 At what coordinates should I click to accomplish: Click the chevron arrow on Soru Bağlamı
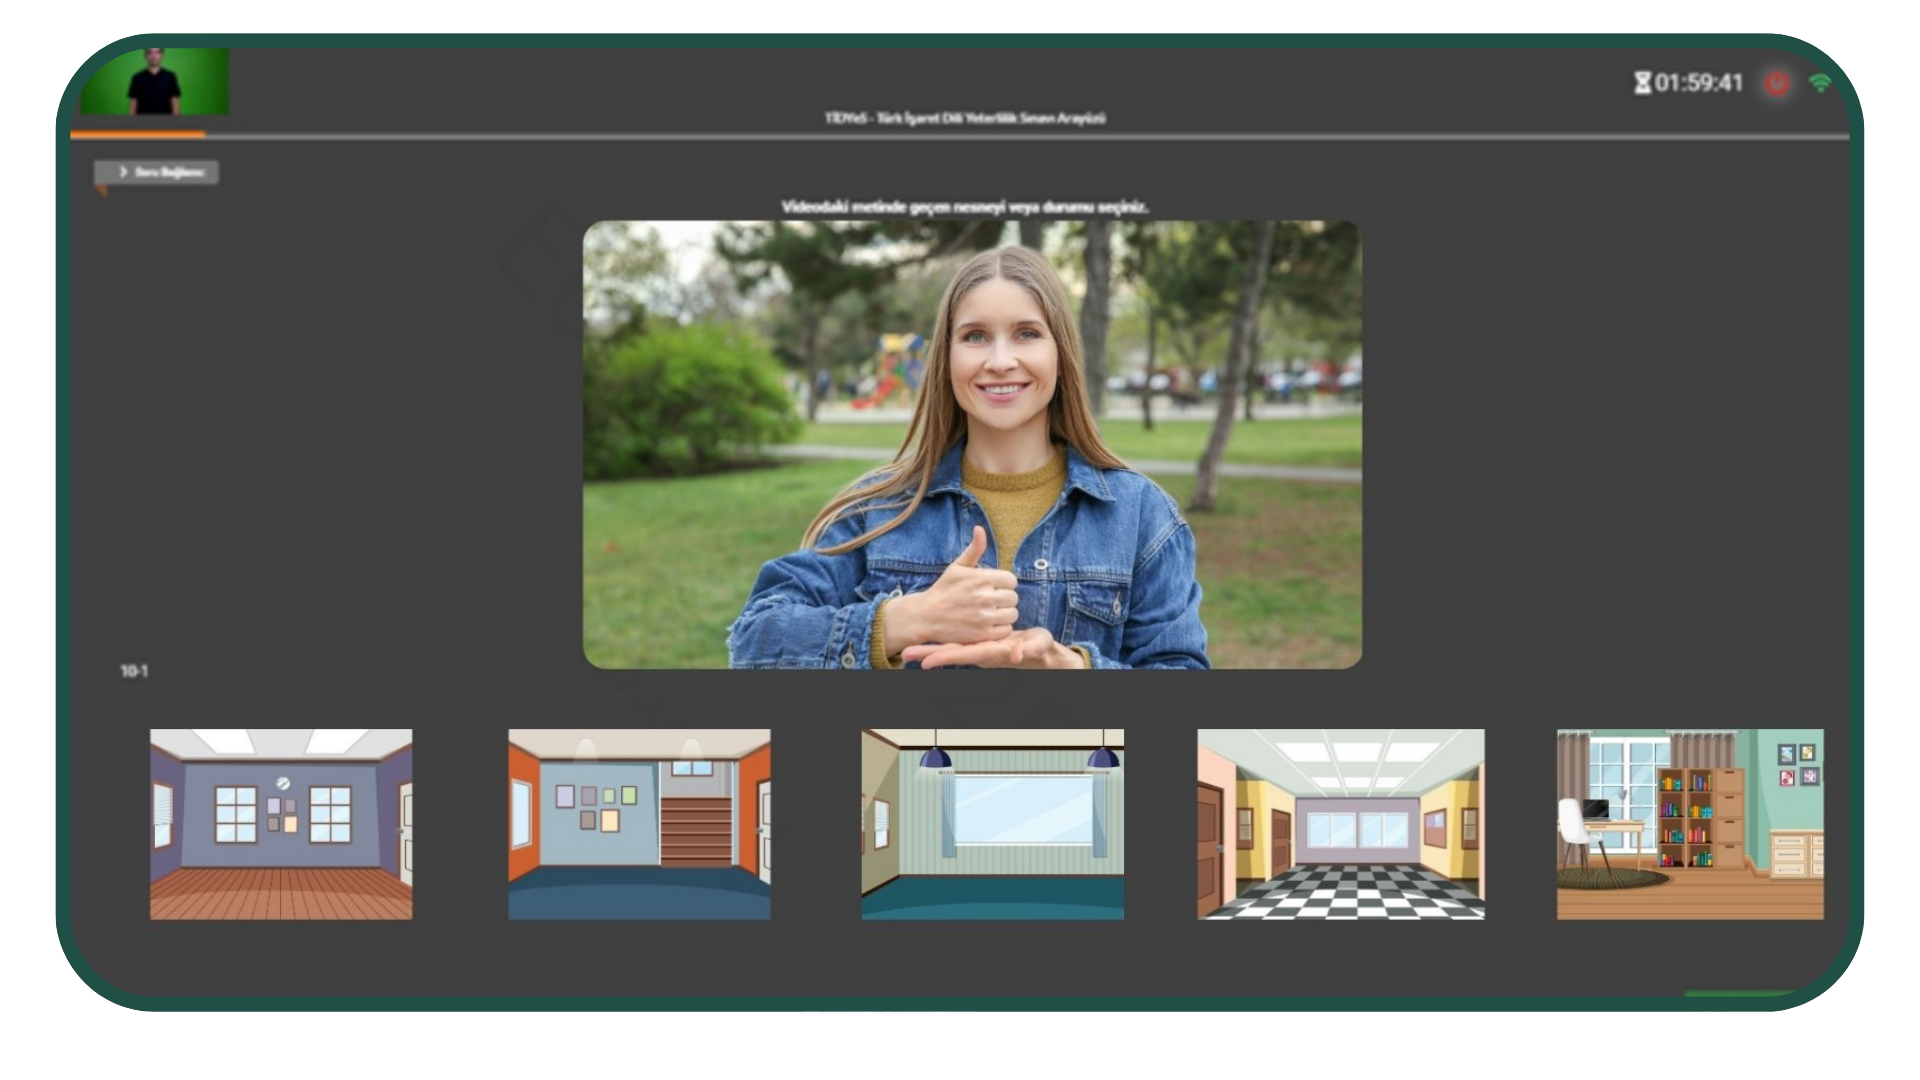pos(124,172)
